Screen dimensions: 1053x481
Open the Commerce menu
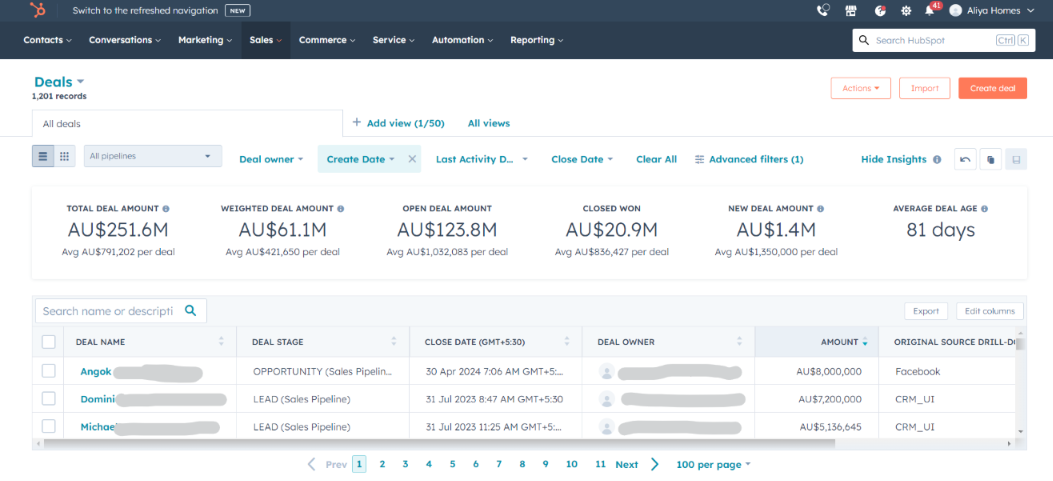click(327, 40)
